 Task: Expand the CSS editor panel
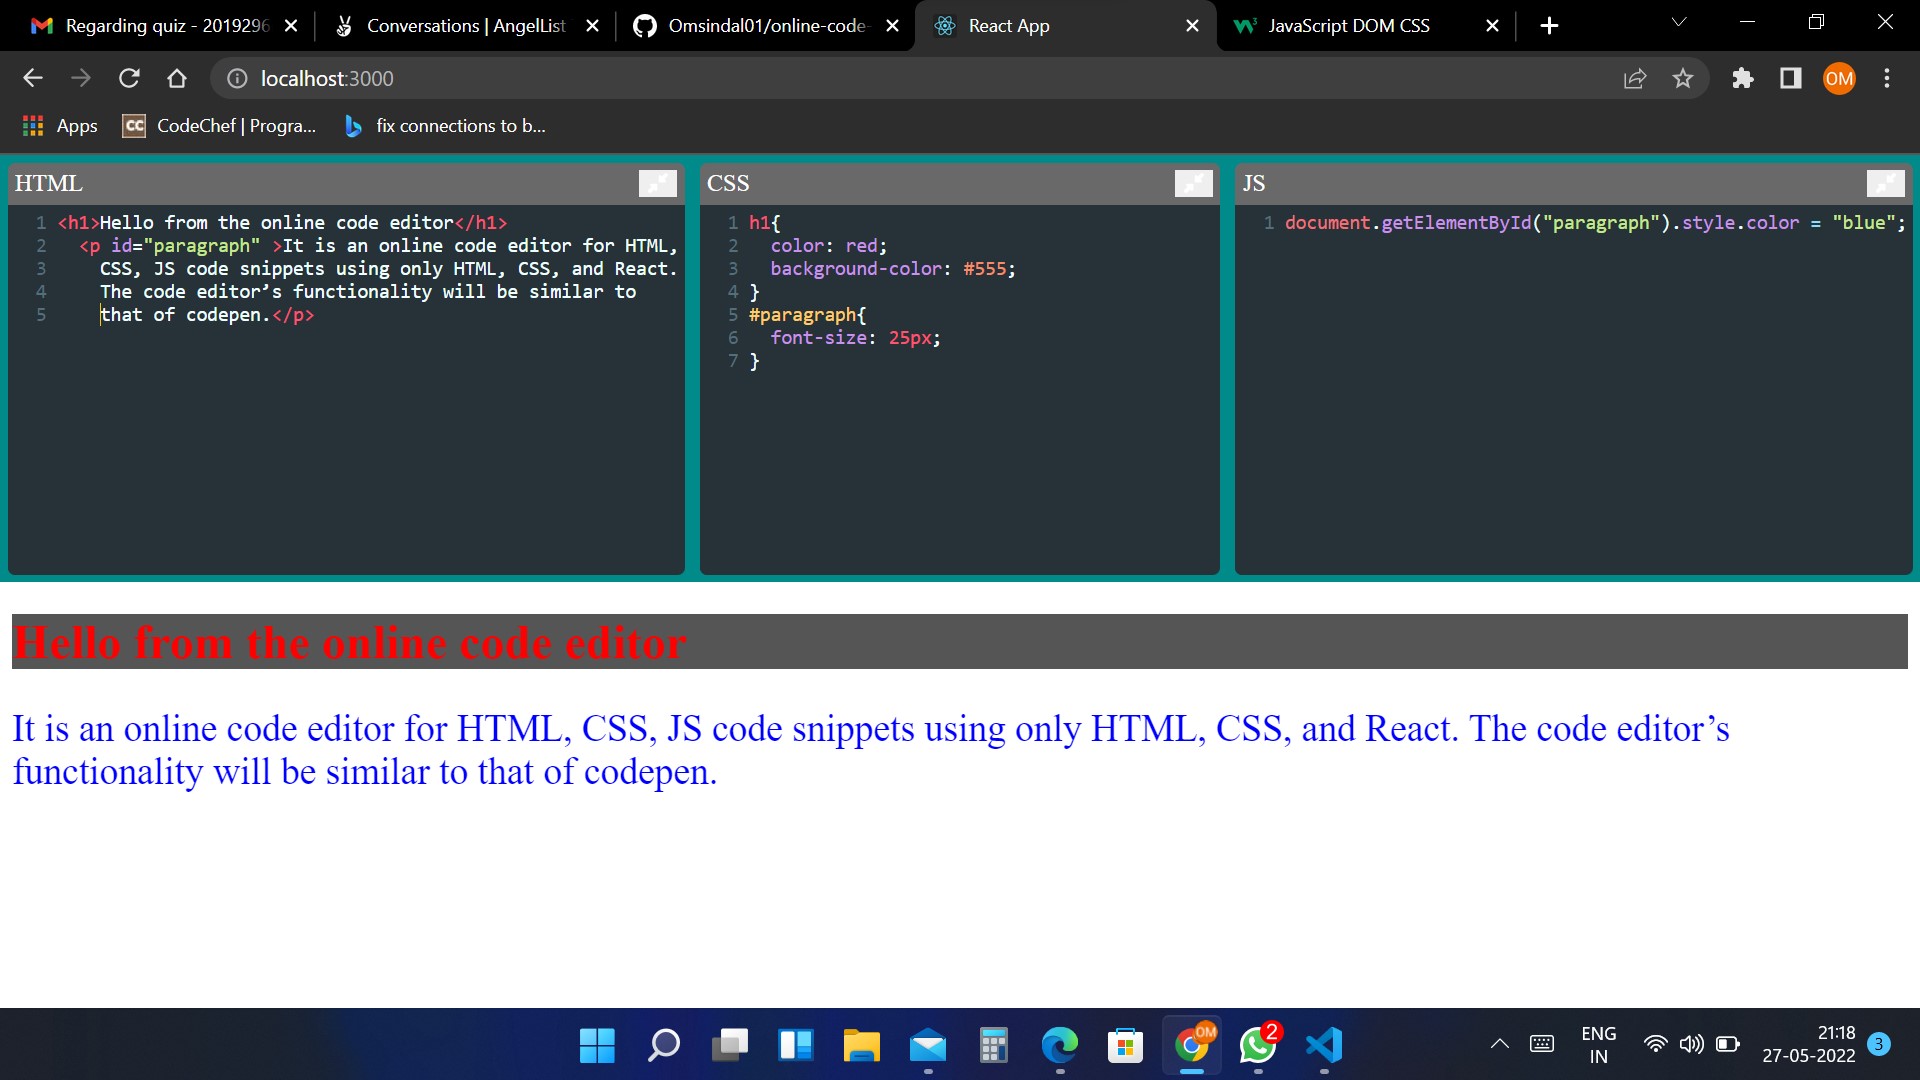1193,183
